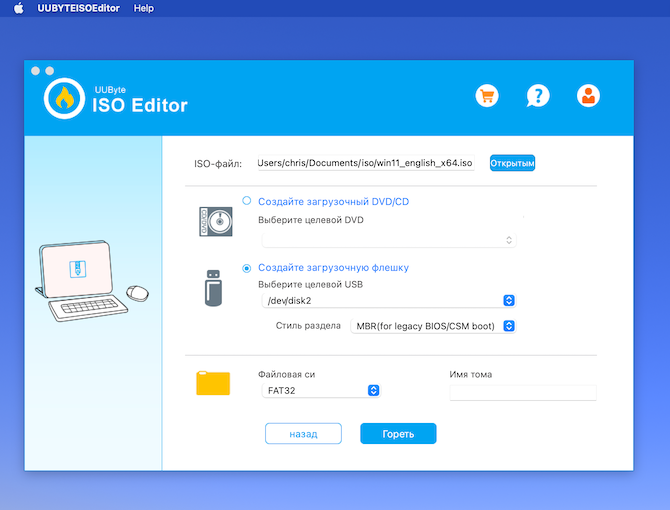Click the window minimize button

(50, 70)
